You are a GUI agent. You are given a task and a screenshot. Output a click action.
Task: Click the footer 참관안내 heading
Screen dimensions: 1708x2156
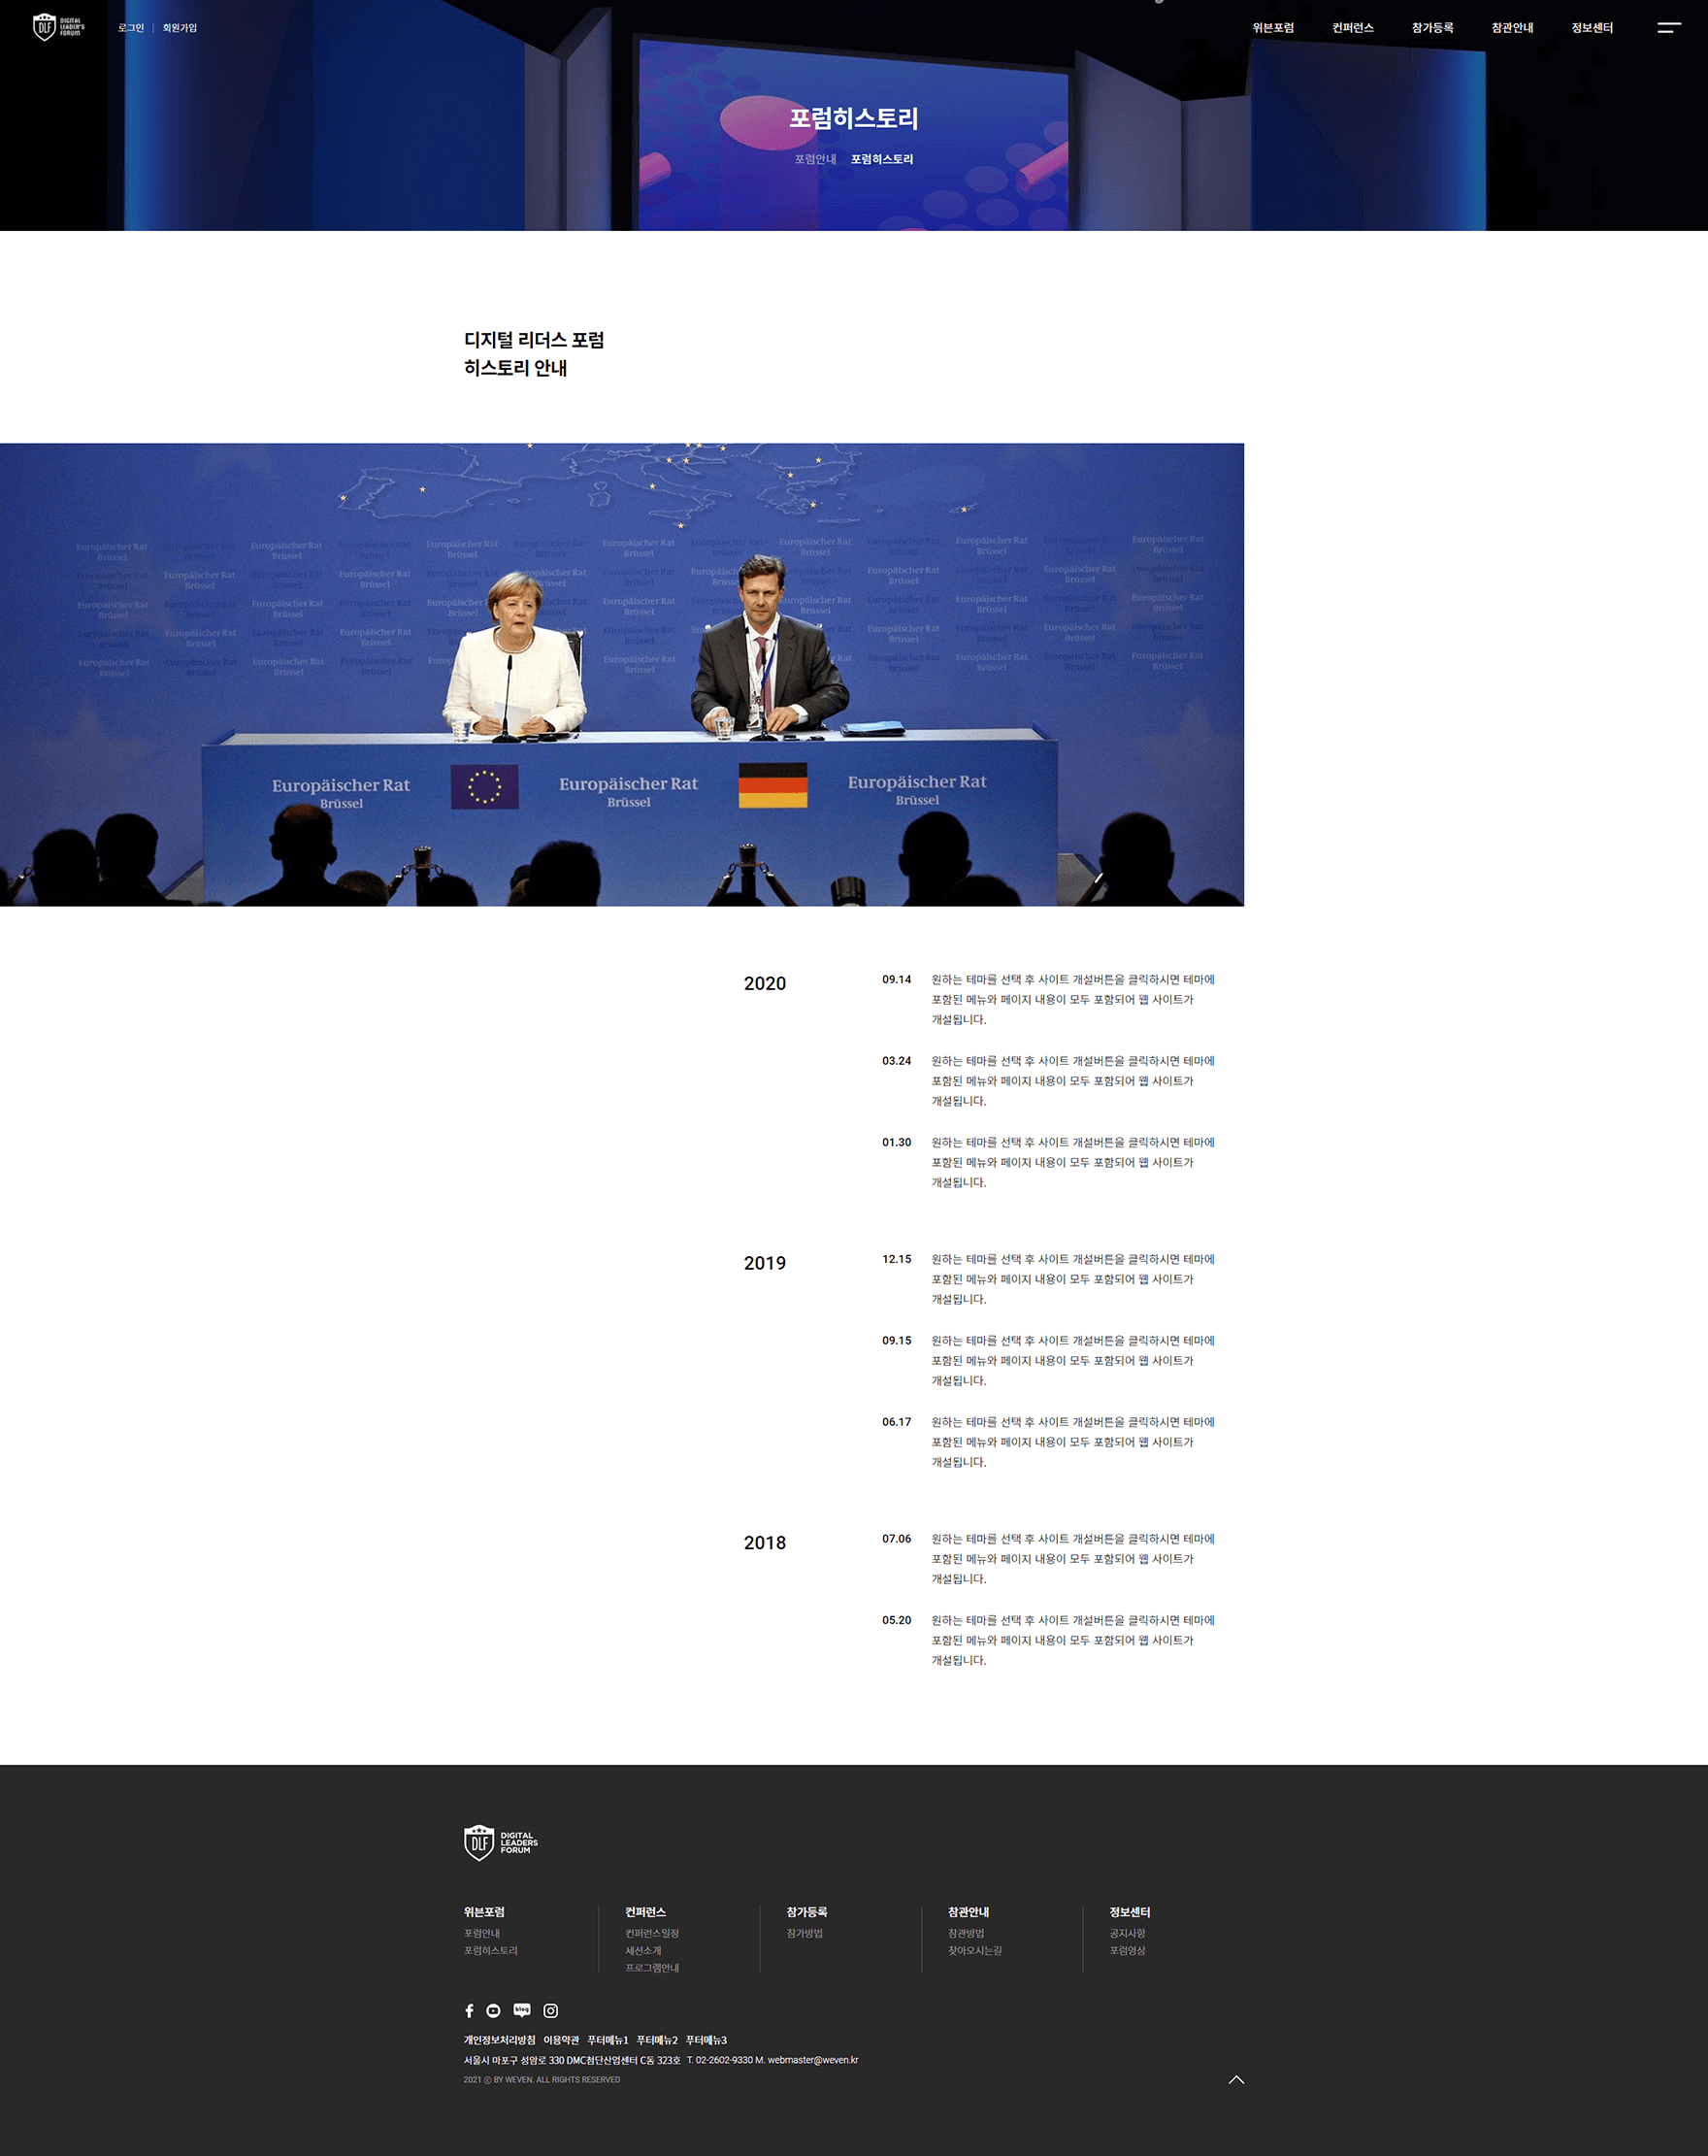(969, 1912)
